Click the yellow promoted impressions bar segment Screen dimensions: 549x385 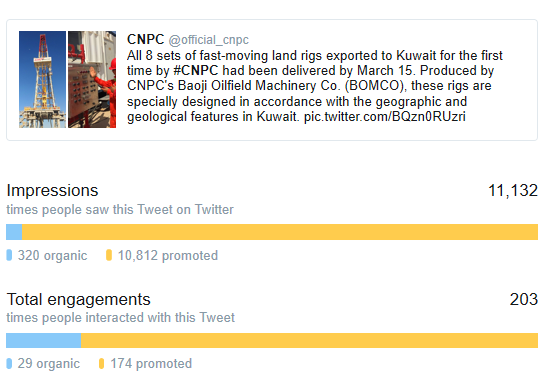280,232
